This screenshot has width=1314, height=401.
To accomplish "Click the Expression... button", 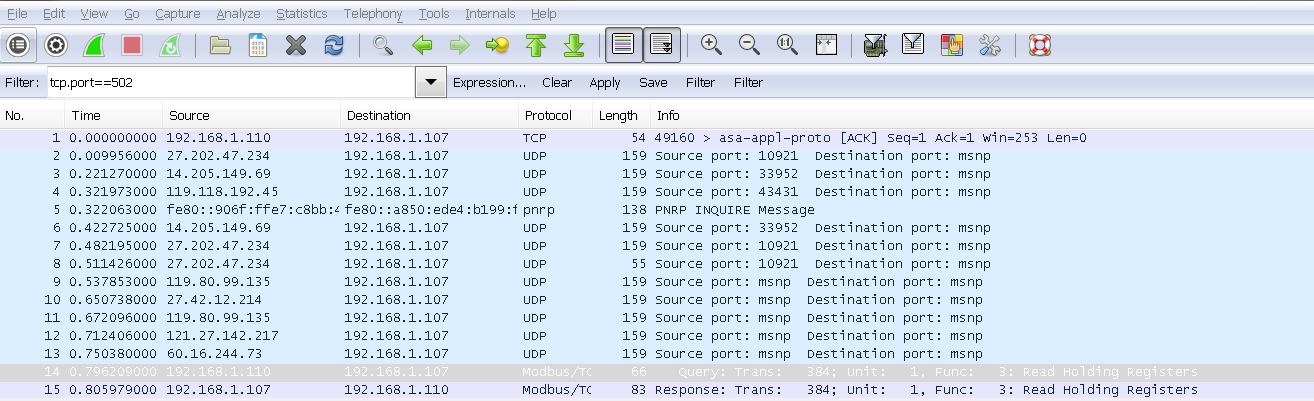I will (489, 83).
